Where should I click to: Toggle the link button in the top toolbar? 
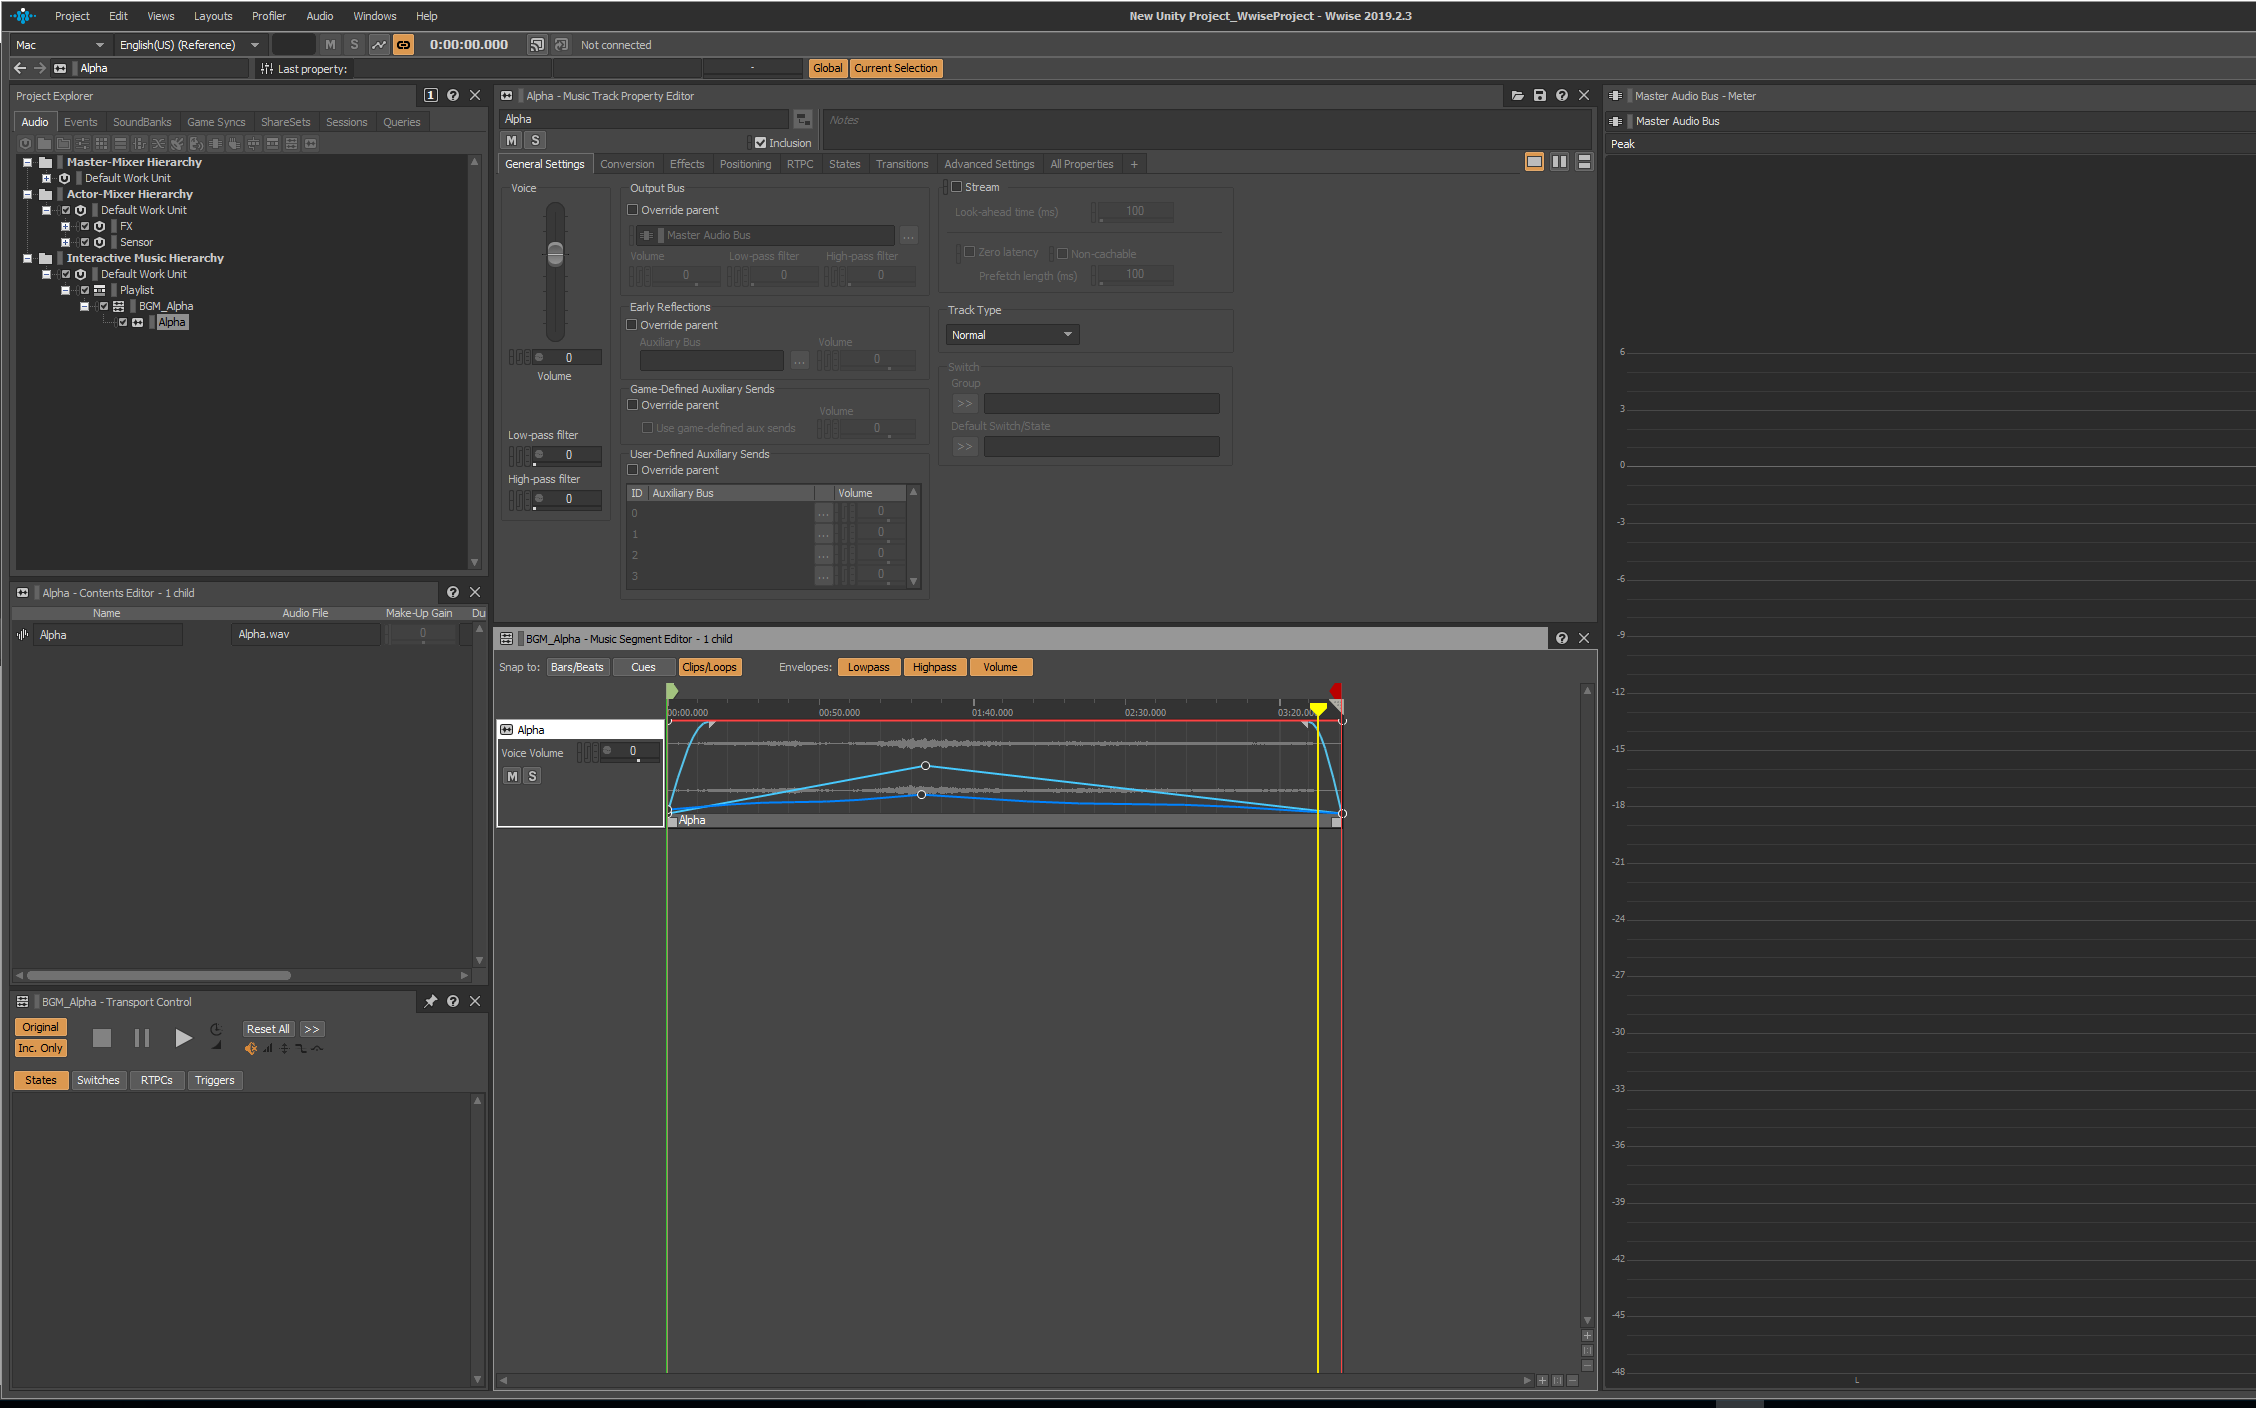(x=403, y=45)
